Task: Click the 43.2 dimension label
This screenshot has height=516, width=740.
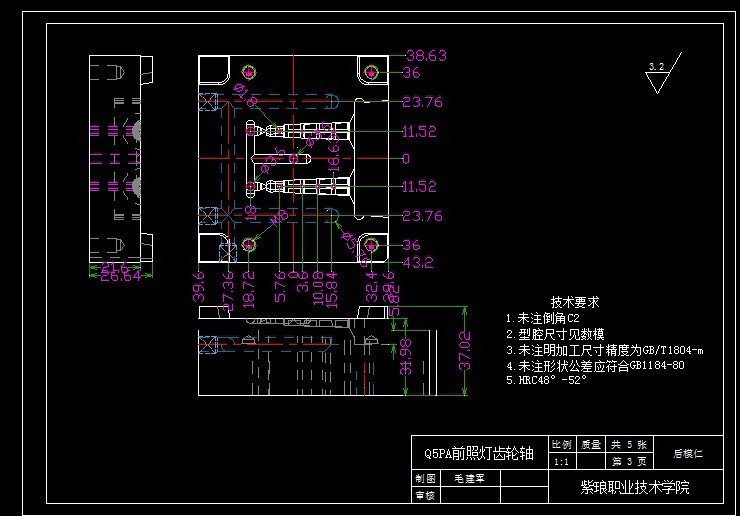Action: pos(417,262)
